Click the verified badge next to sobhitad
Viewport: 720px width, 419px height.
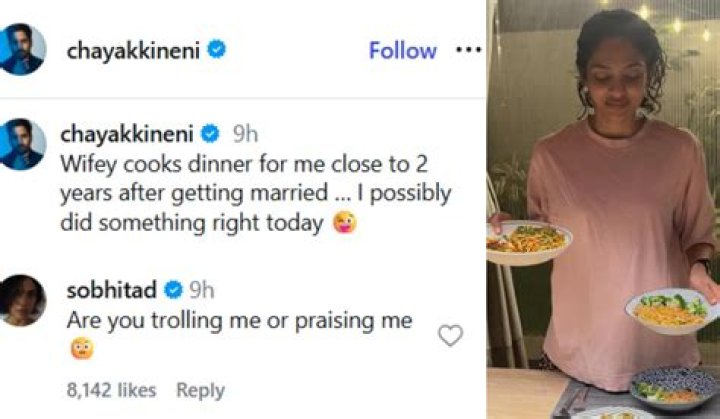pyautogui.click(x=174, y=290)
